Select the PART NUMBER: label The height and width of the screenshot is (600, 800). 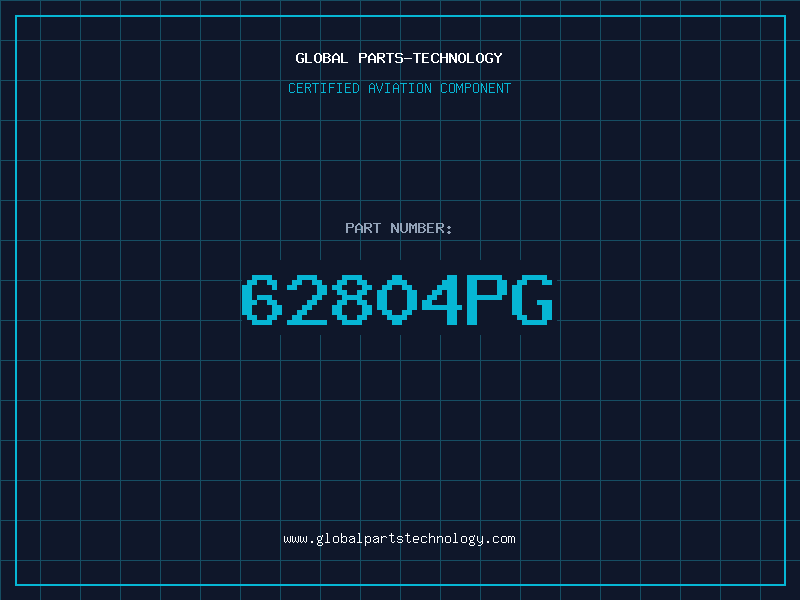(x=399, y=228)
